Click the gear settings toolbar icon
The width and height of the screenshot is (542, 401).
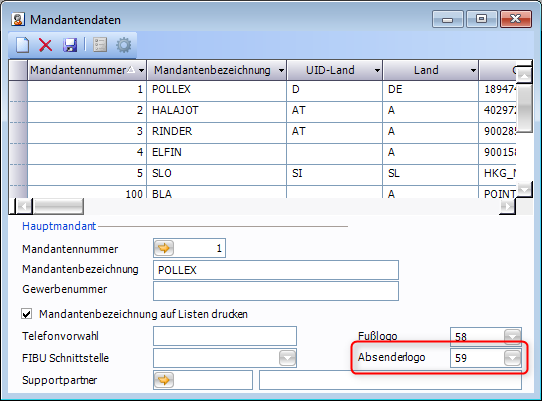(124, 45)
